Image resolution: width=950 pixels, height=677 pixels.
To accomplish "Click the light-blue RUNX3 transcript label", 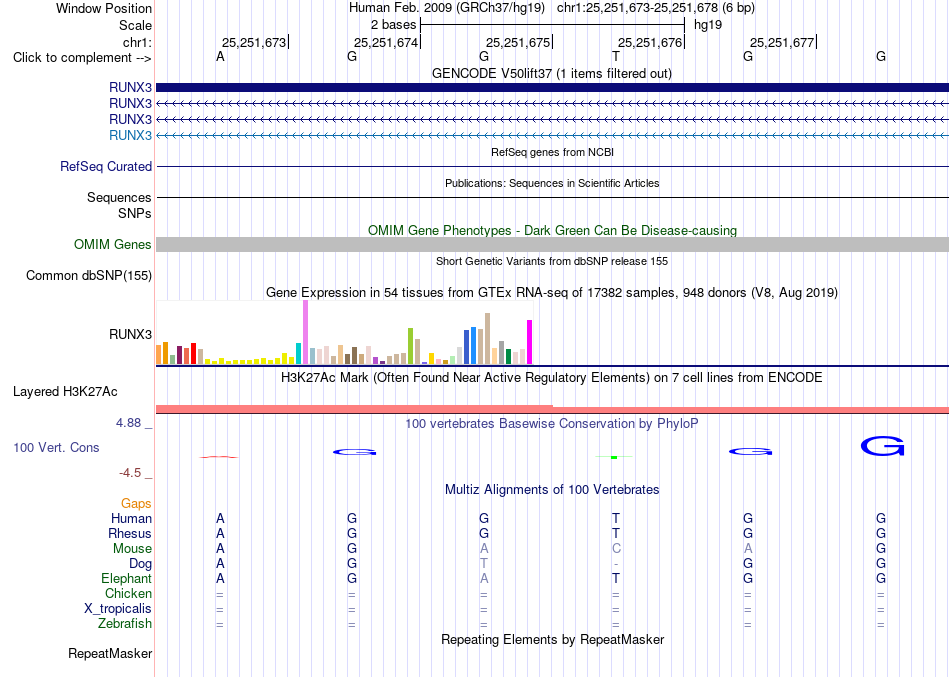I will [x=130, y=135].
